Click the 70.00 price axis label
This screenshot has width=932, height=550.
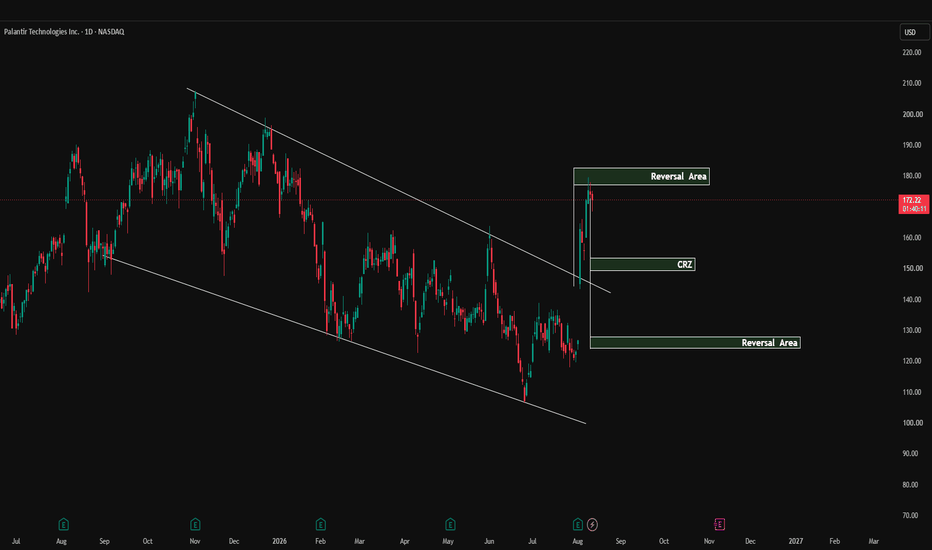click(x=910, y=516)
